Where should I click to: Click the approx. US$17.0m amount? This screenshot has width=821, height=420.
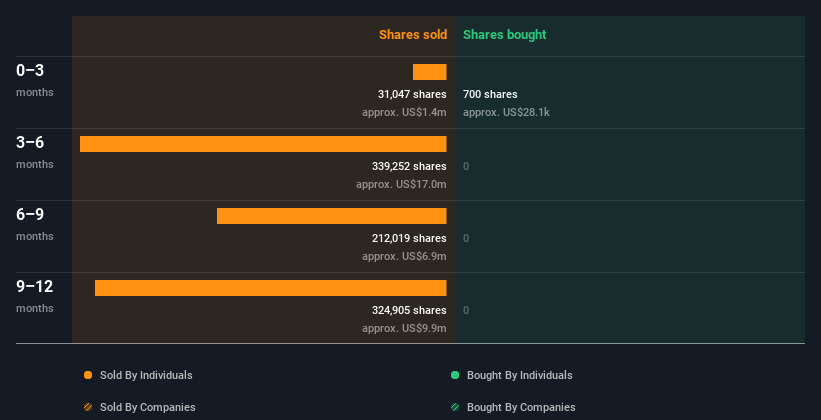click(x=401, y=184)
